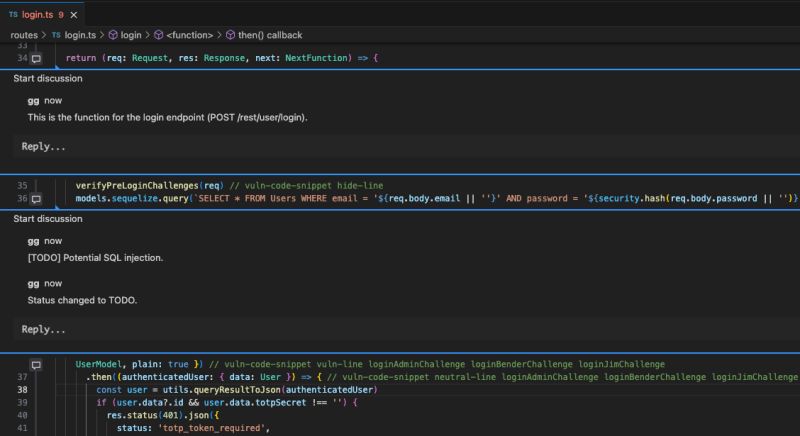The width and height of the screenshot is (800, 436).
Task: Click the 'Status changed to TODO.' comment
Action: click(82, 300)
